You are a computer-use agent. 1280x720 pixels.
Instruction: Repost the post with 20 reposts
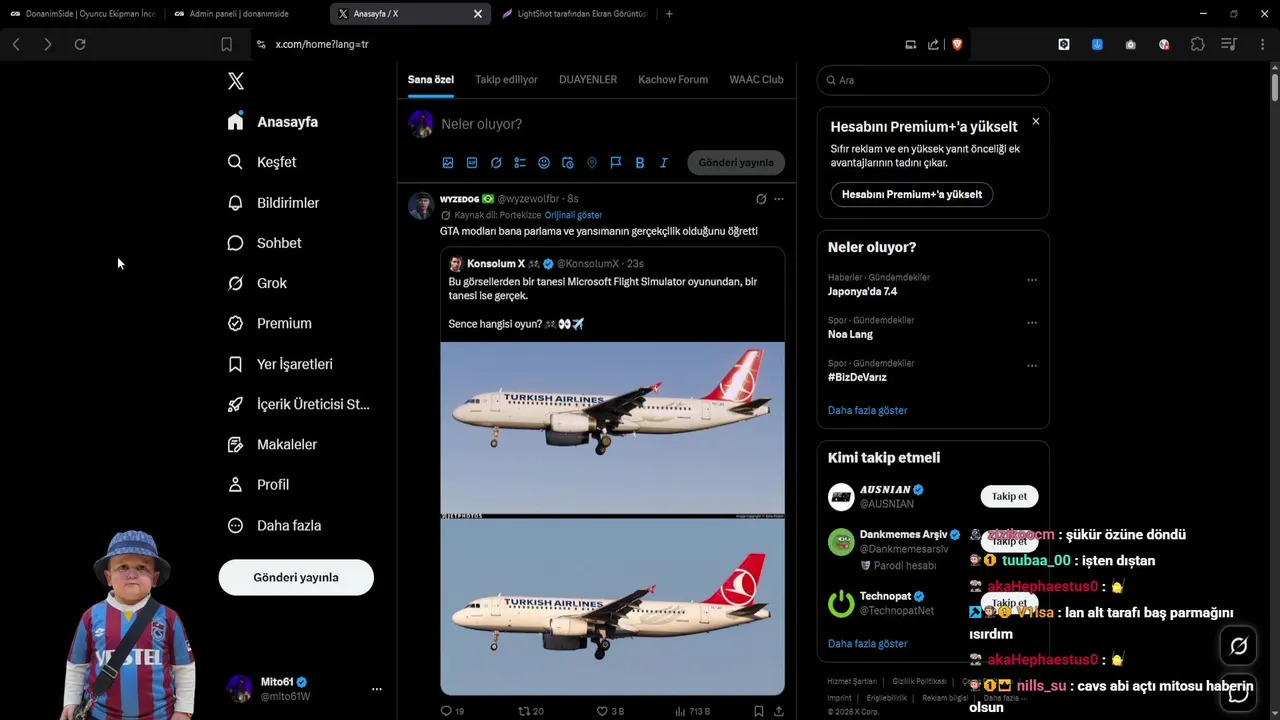tap(530, 711)
